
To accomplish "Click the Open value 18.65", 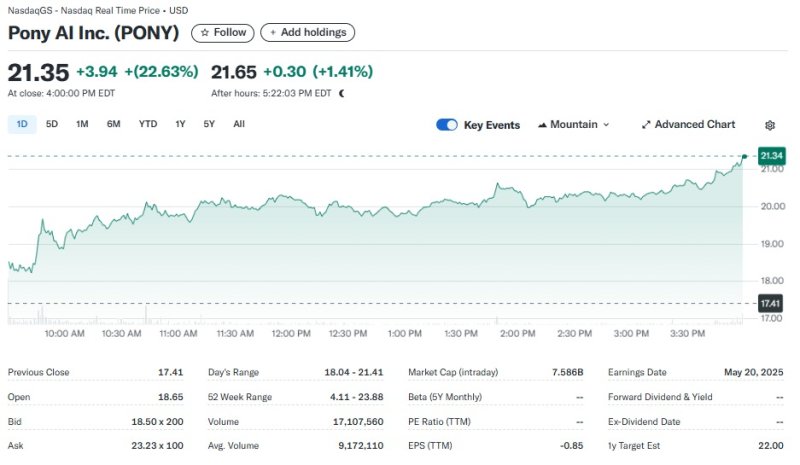I will click(x=170, y=397).
